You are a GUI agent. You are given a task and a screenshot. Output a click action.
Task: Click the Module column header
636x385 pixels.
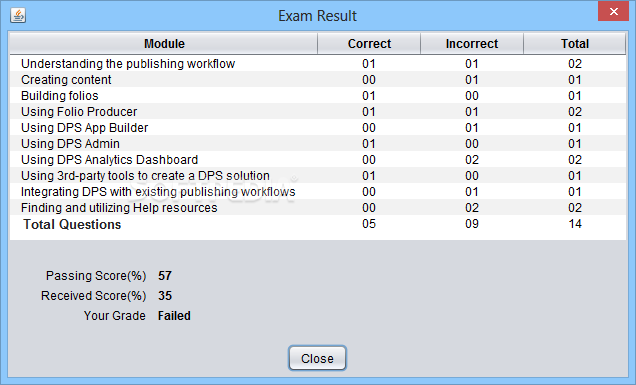click(164, 43)
